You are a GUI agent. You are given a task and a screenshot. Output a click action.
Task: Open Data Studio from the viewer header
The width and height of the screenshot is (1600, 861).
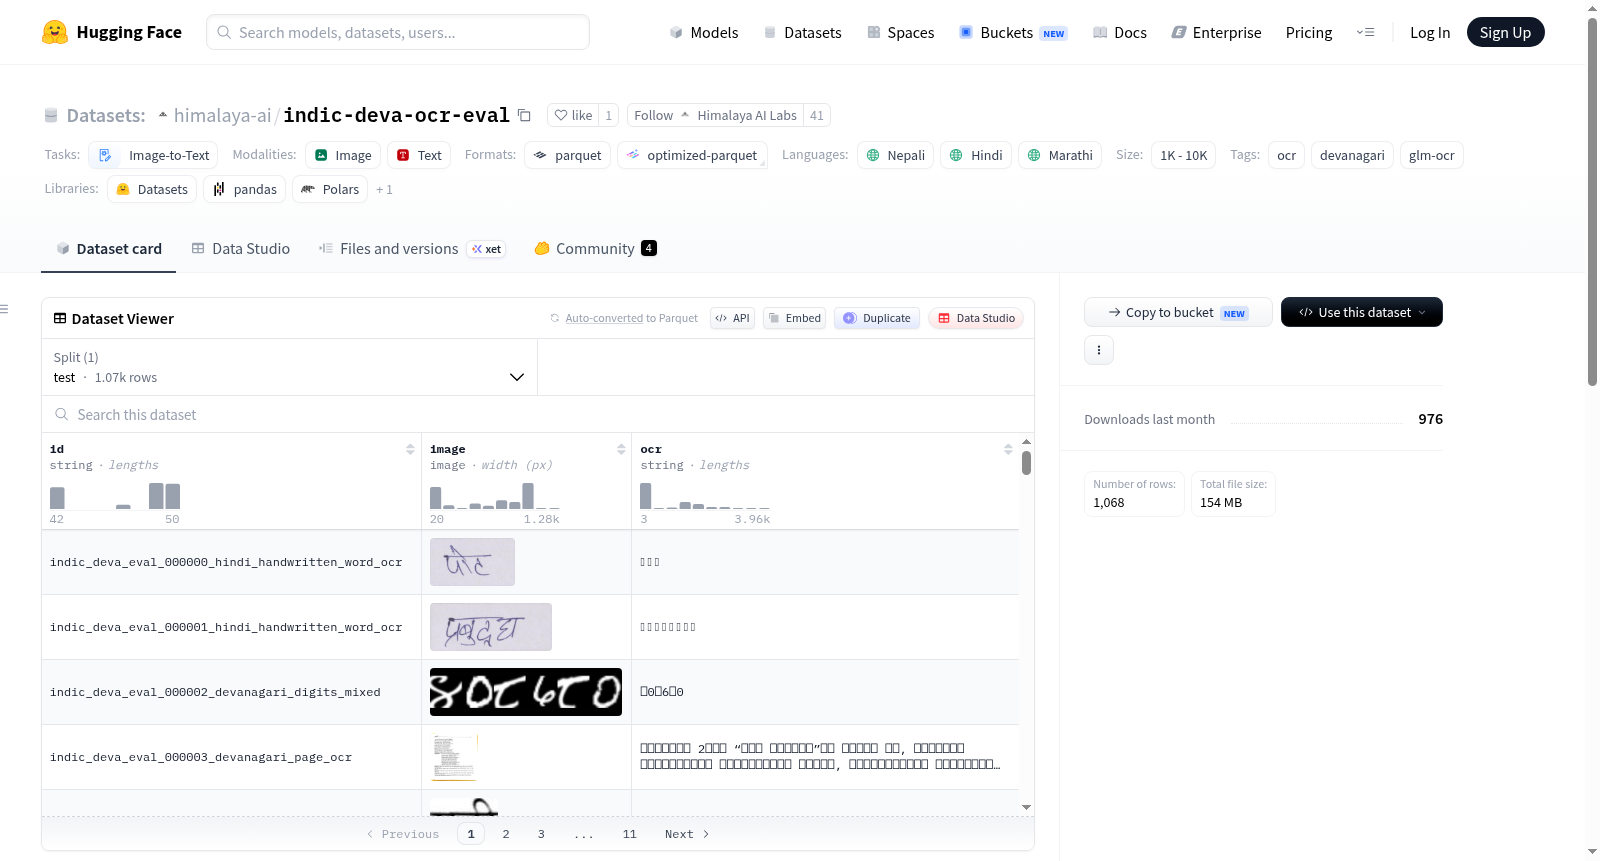976,318
